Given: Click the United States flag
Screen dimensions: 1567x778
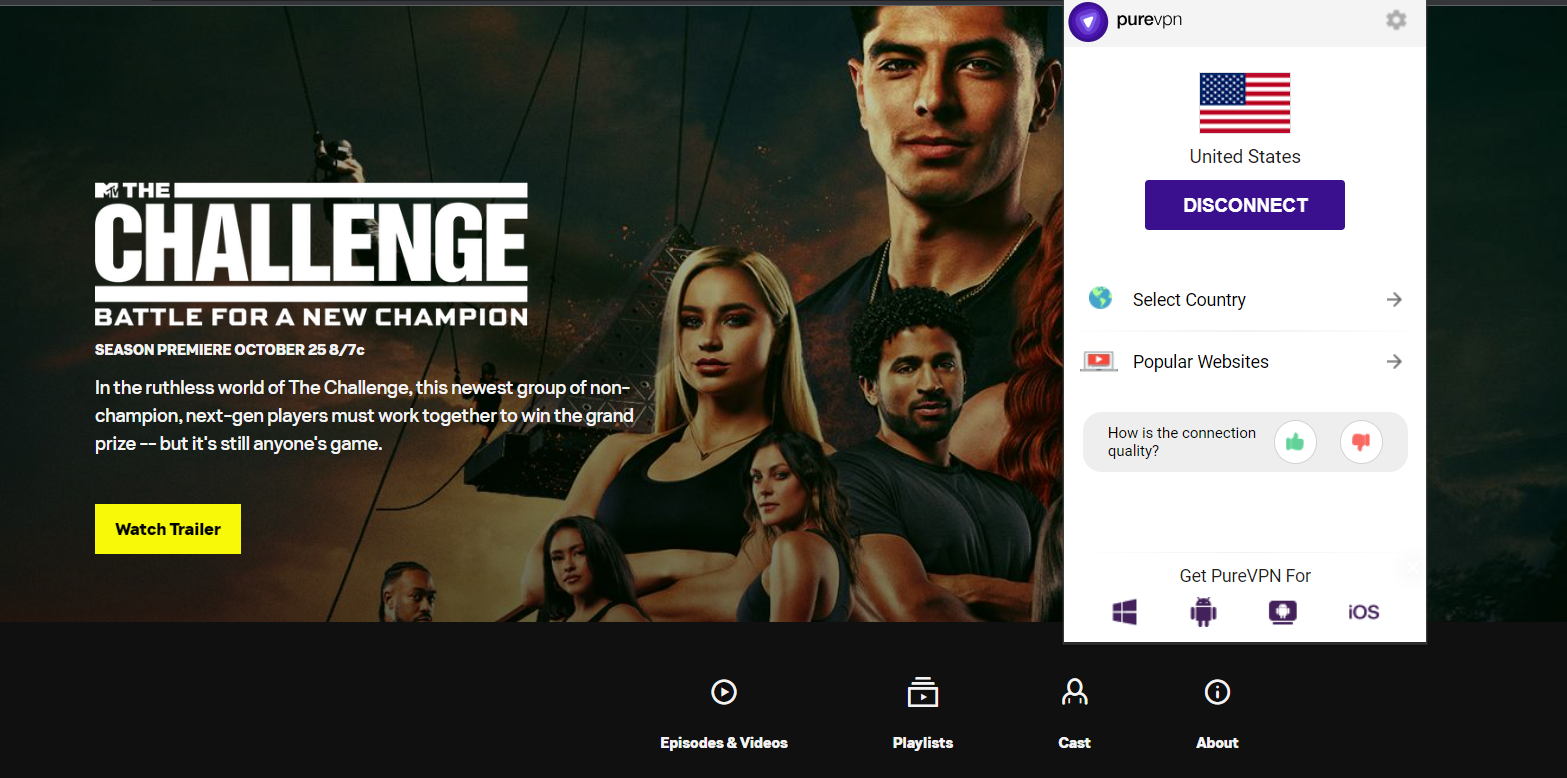Looking at the screenshot, I should 1245,103.
